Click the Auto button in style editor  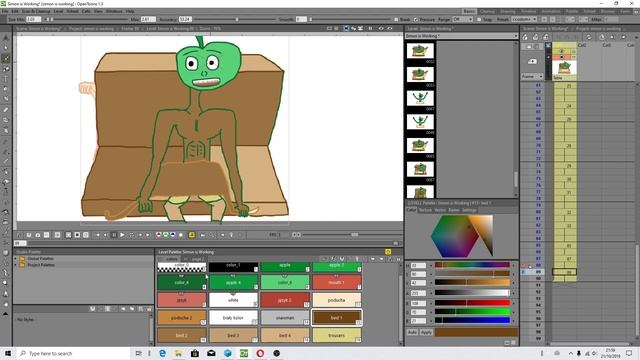point(412,332)
